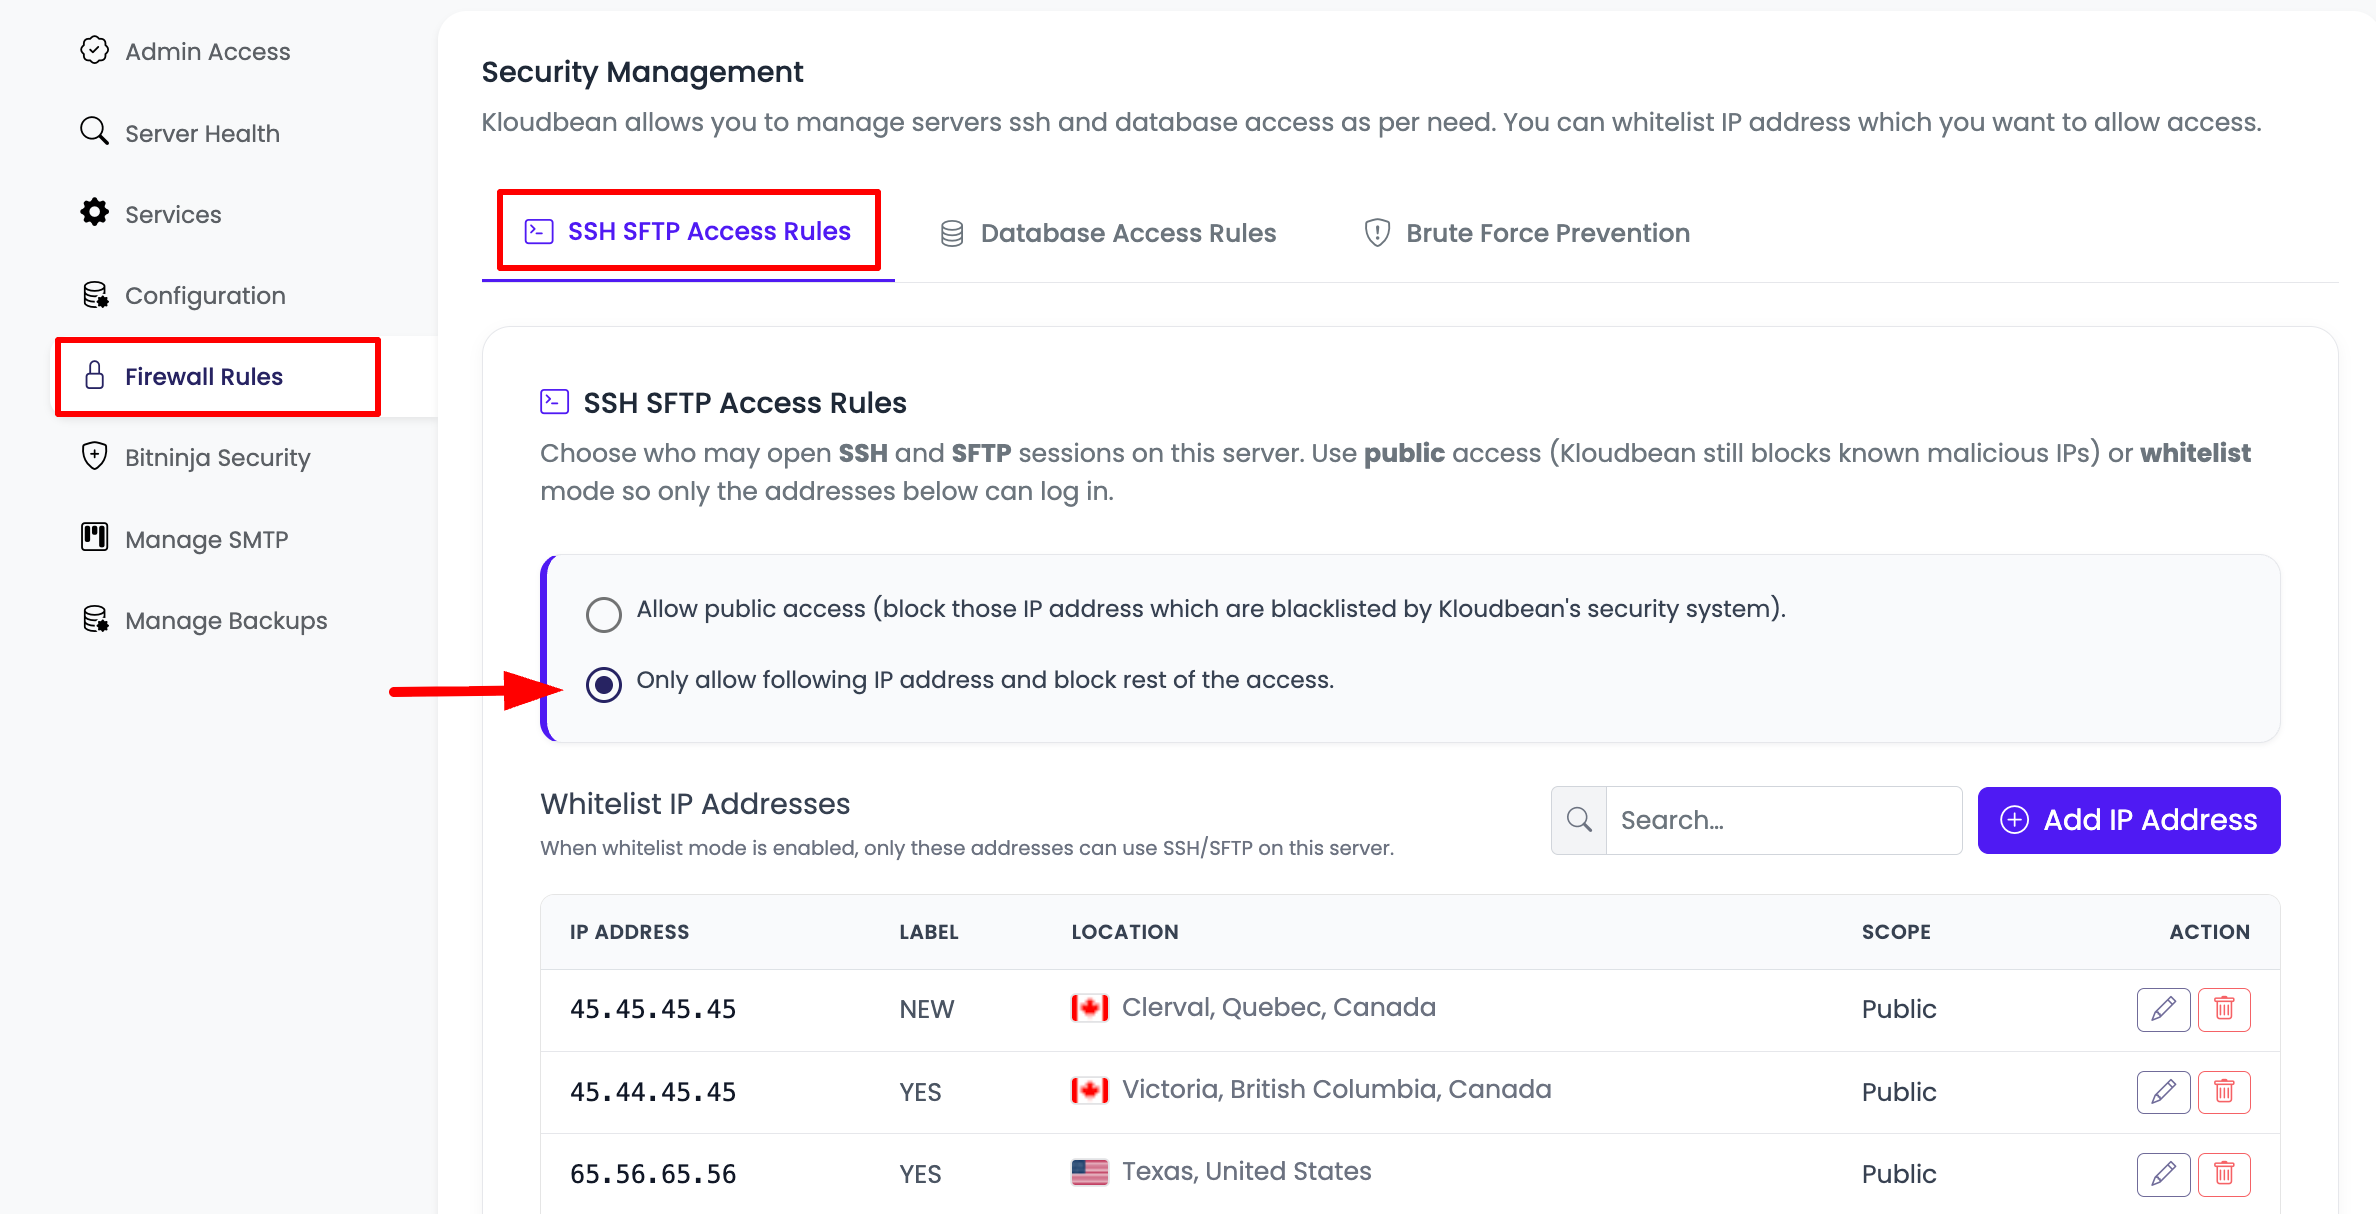Click the NEW label cell
The image size is (2376, 1214).
[x=927, y=1010]
